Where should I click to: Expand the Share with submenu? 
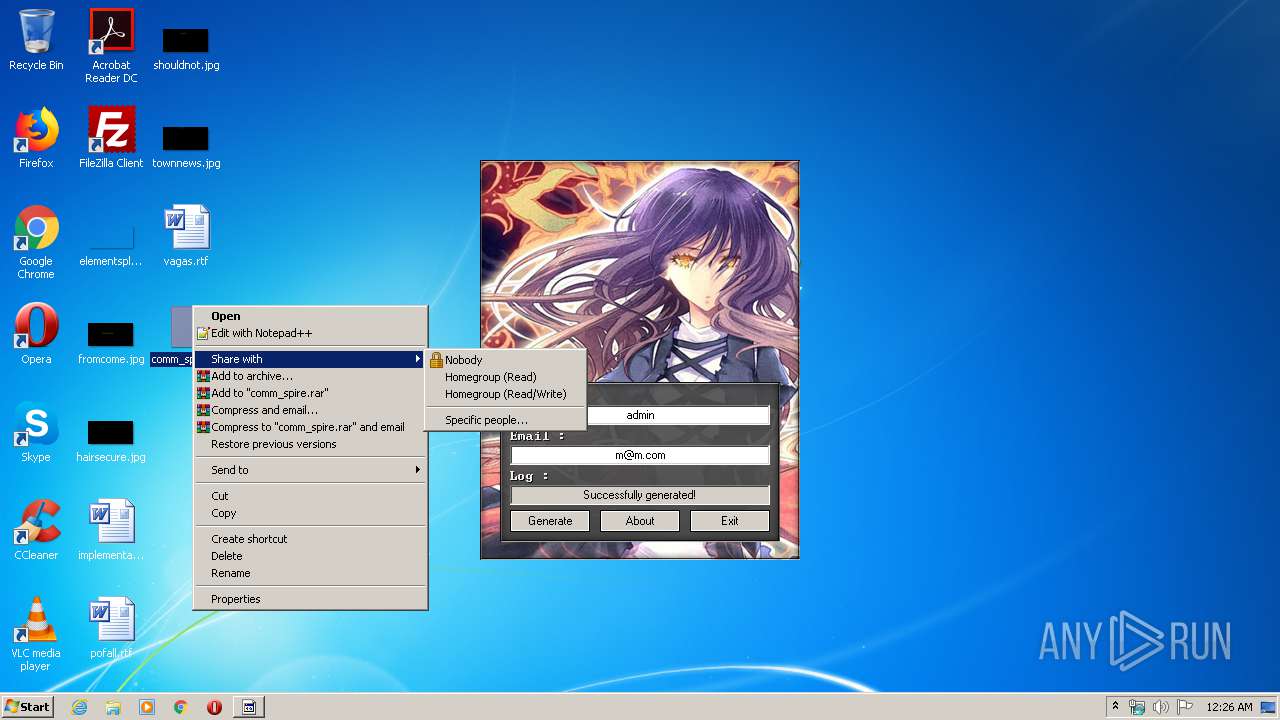[310, 359]
